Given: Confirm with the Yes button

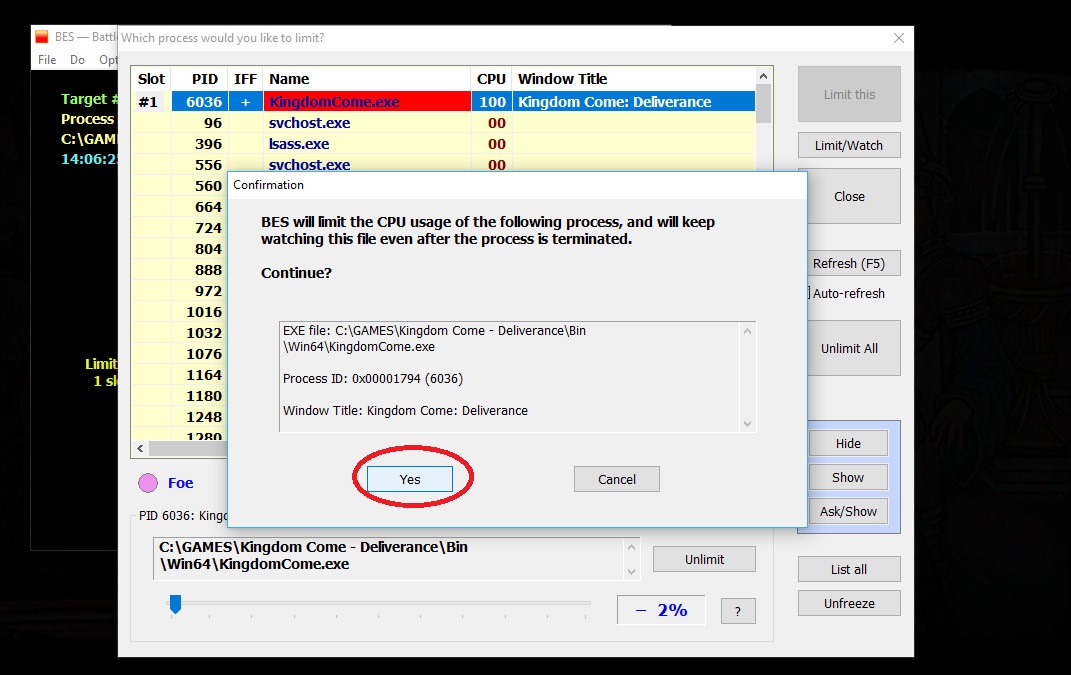Looking at the screenshot, I should [410, 479].
